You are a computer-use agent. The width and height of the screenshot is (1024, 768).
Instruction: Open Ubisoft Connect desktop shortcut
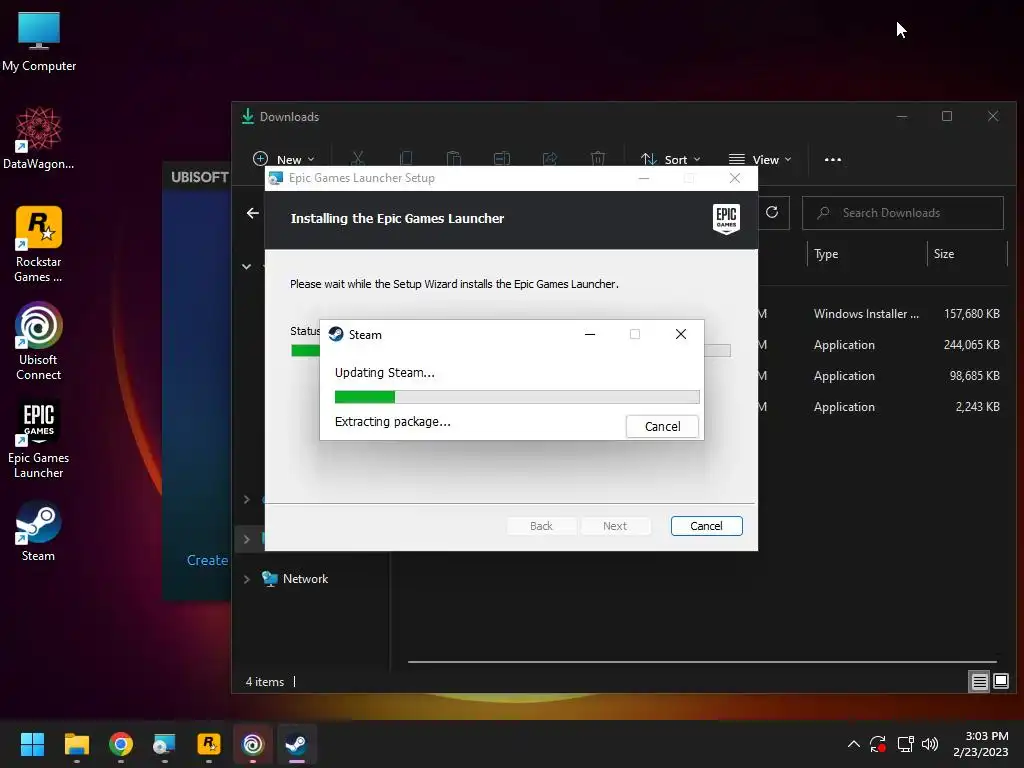tap(39, 341)
